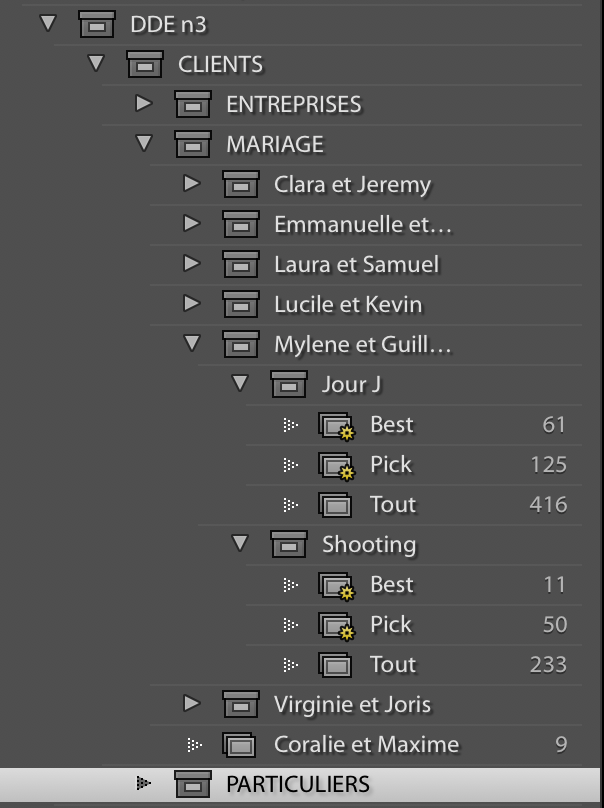Expand the Virginie et Joris set
Screen dimensions: 604x808
tap(192, 703)
